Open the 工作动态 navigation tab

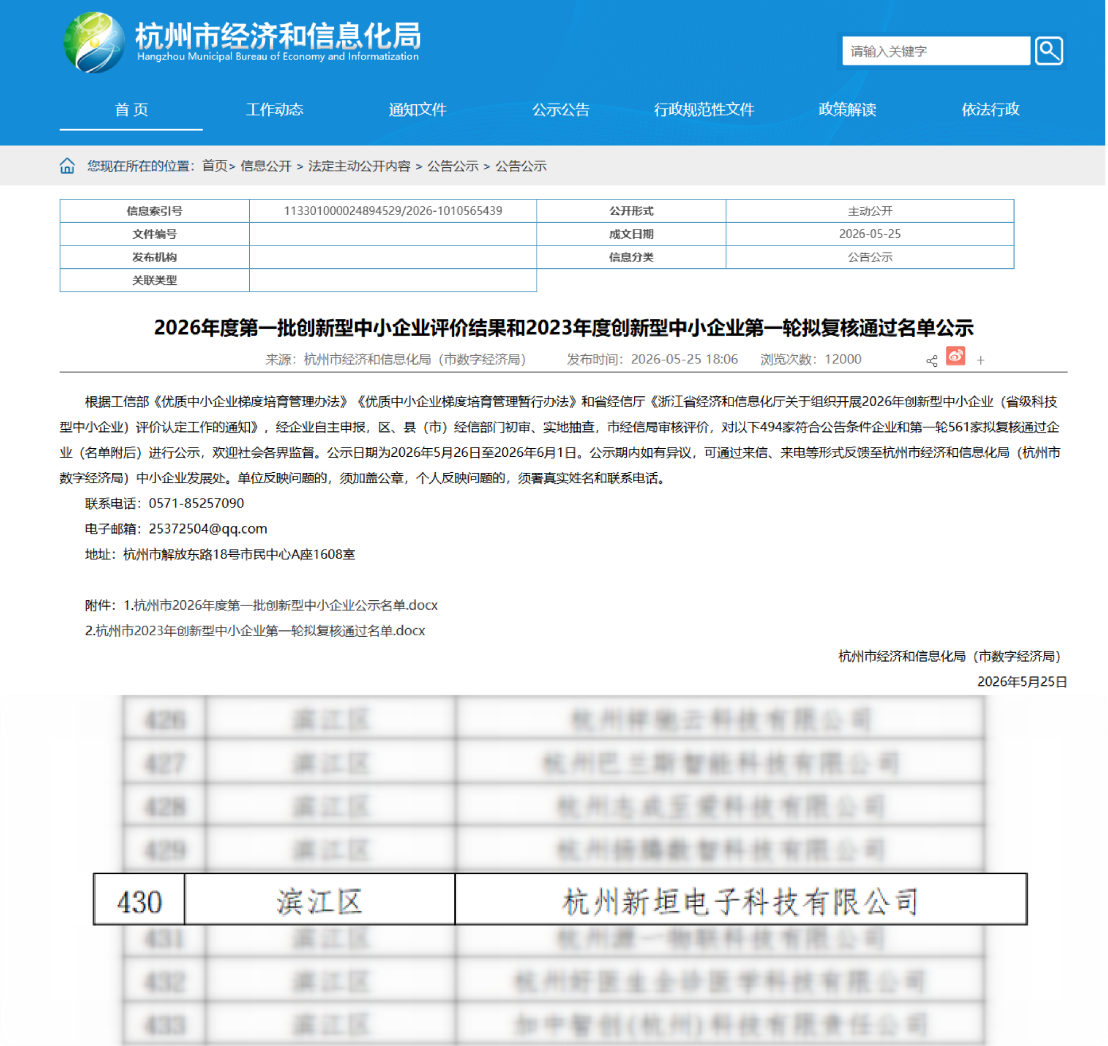(274, 110)
